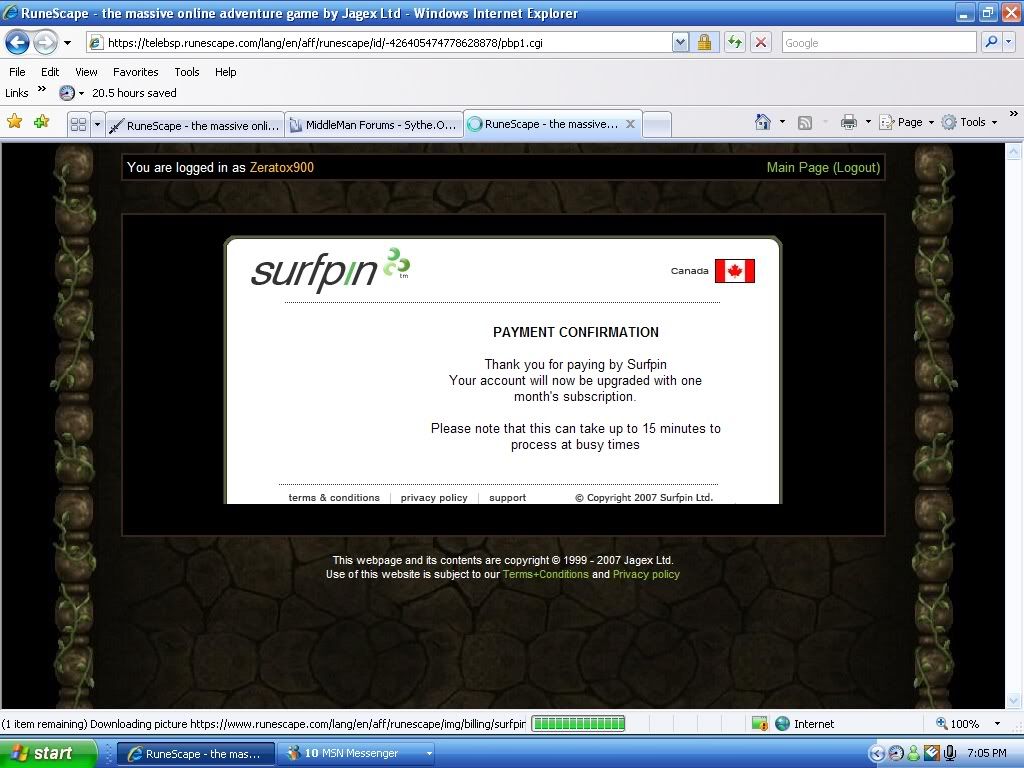Click the Main Page (Logout) link
This screenshot has width=1024, height=768.
click(x=824, y=167)
